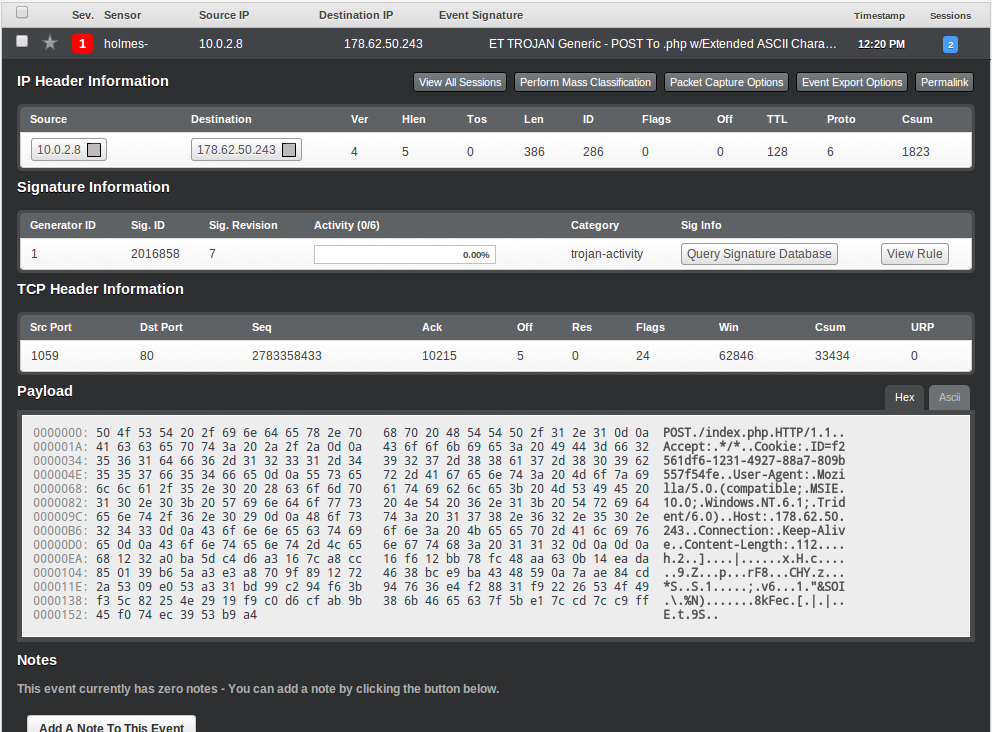View Rule for signature 2016858

pos(914,254)
